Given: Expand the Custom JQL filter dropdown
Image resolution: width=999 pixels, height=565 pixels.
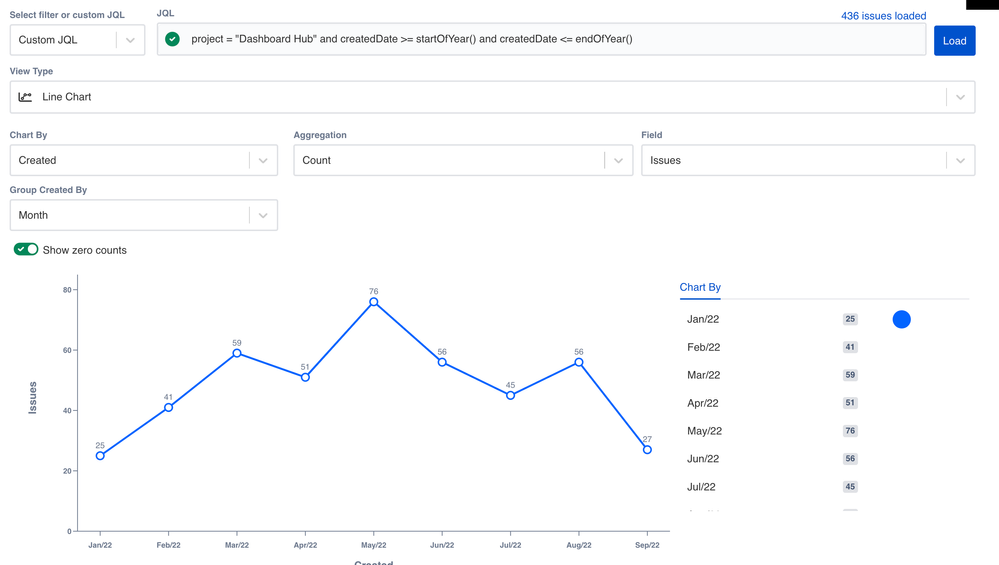Looking at the screenshot, I should tap(130, 40).
